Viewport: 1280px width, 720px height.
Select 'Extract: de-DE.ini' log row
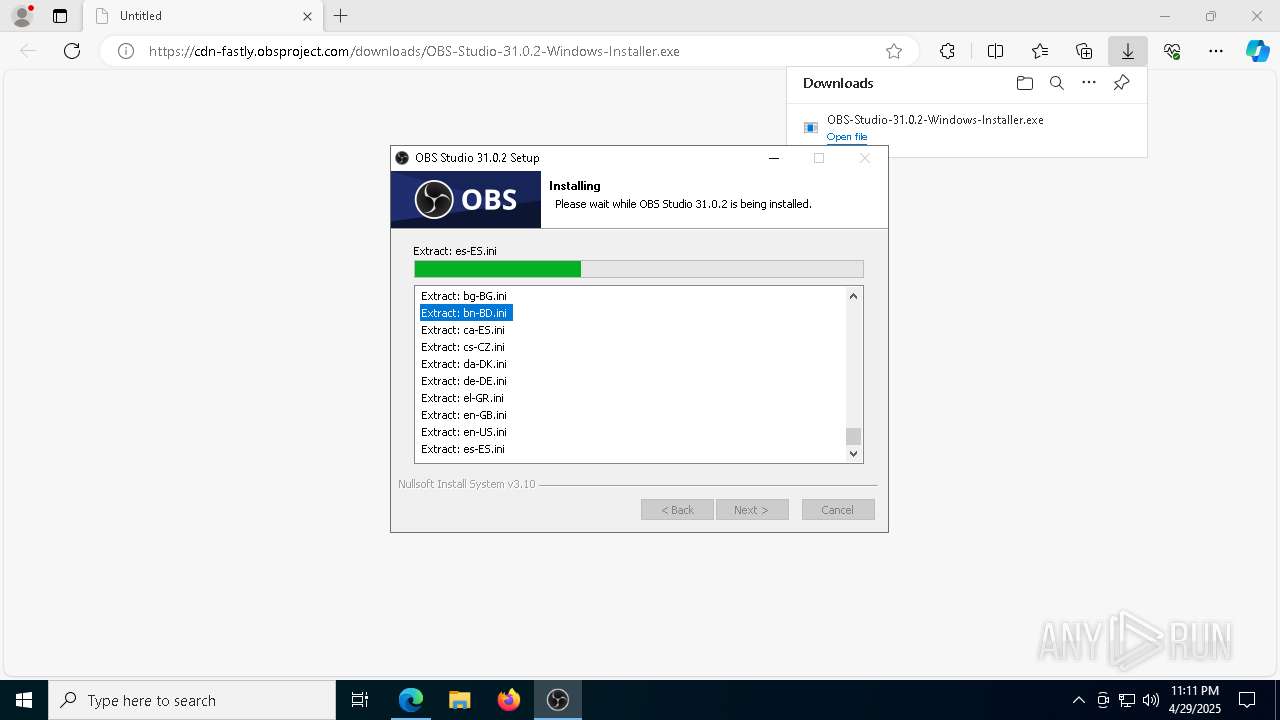pyautogui.click(x=464, y=381)
